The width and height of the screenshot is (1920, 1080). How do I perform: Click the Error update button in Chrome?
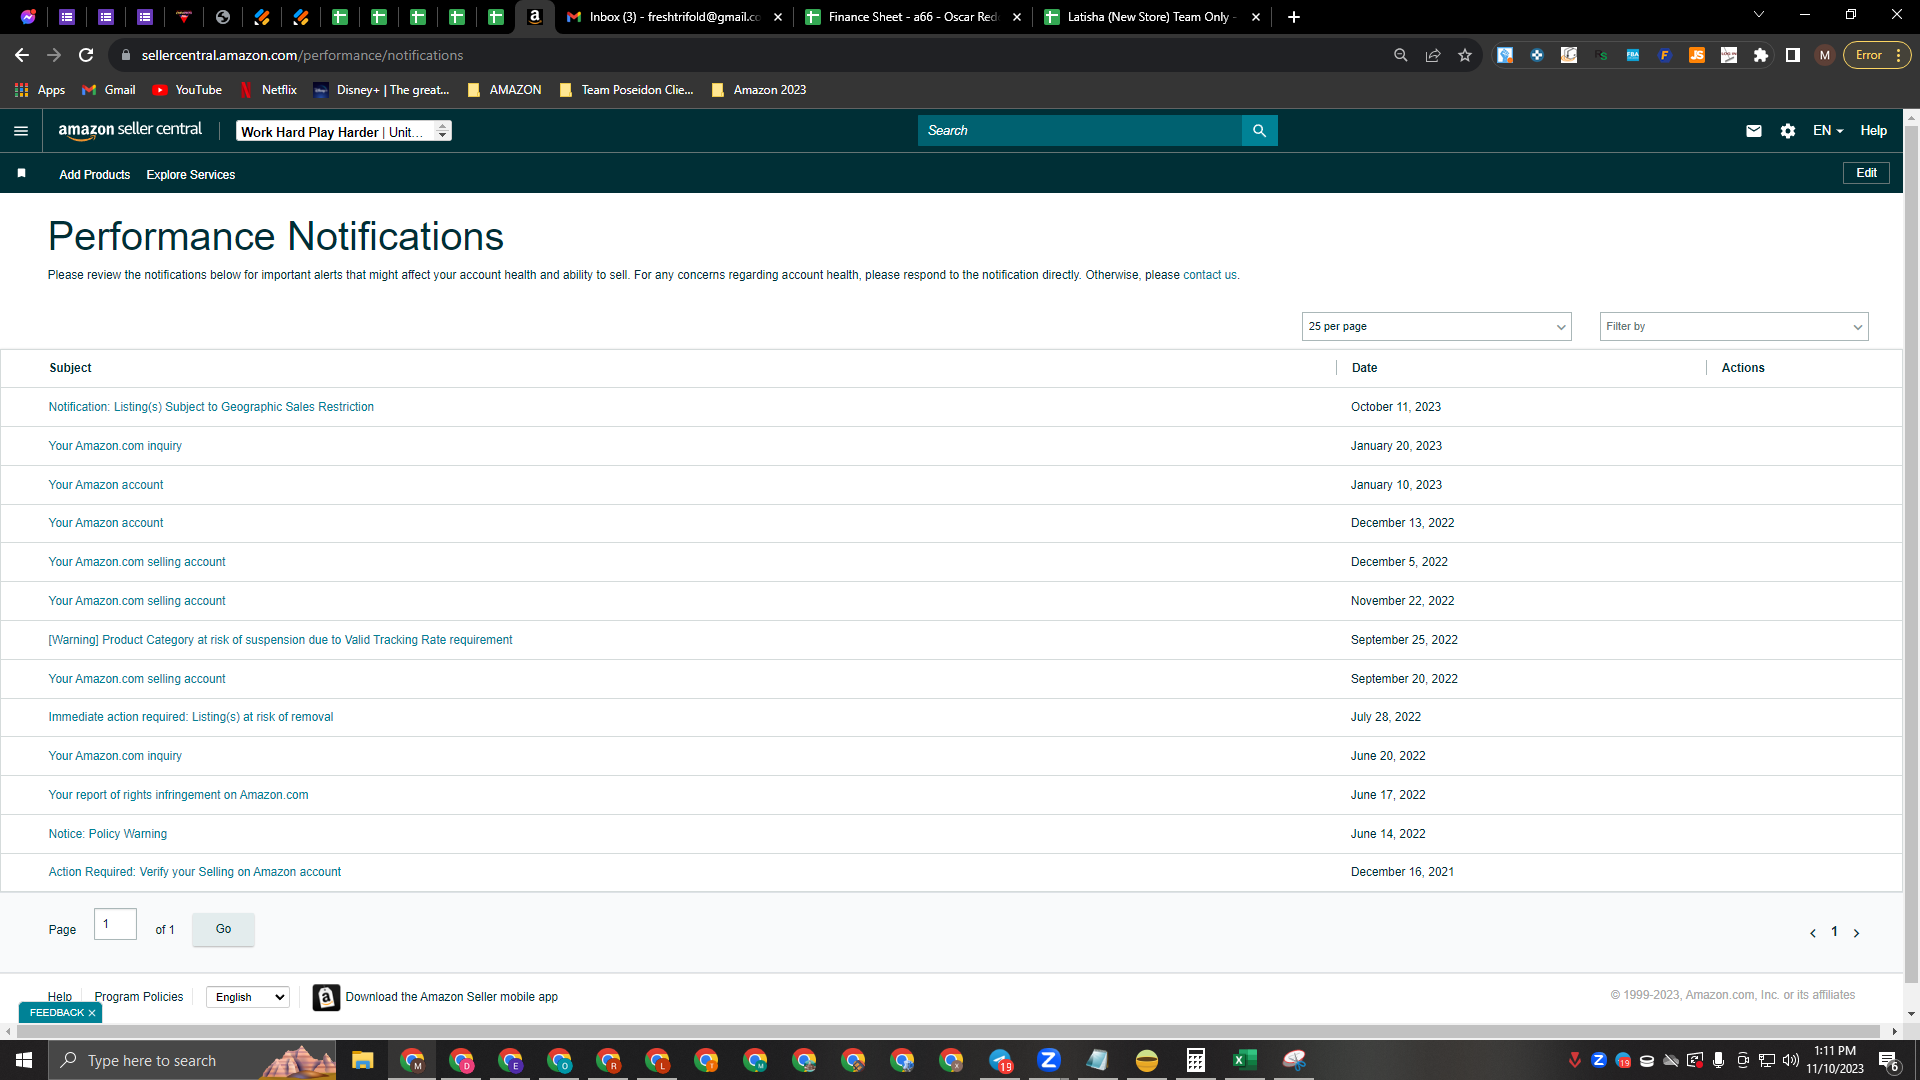[x=1876, y=55]
